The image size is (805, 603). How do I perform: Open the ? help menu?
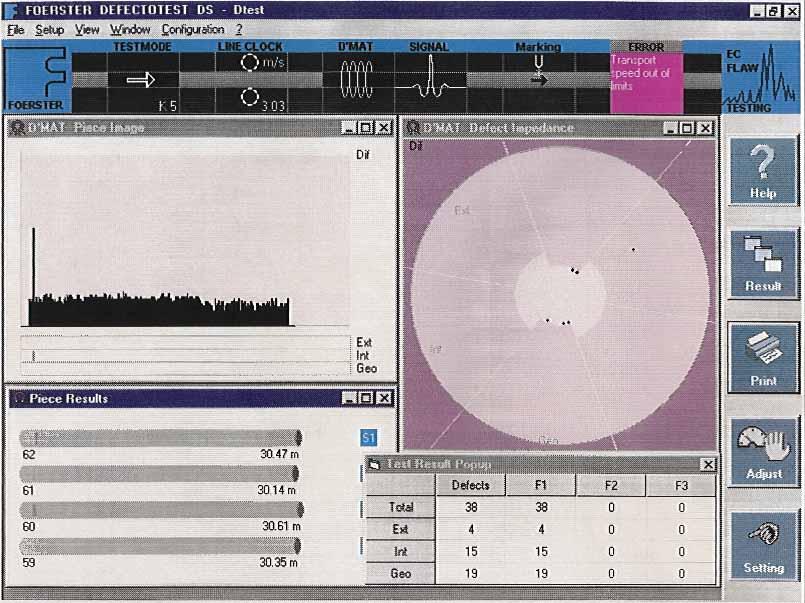(x=239, y=30)
